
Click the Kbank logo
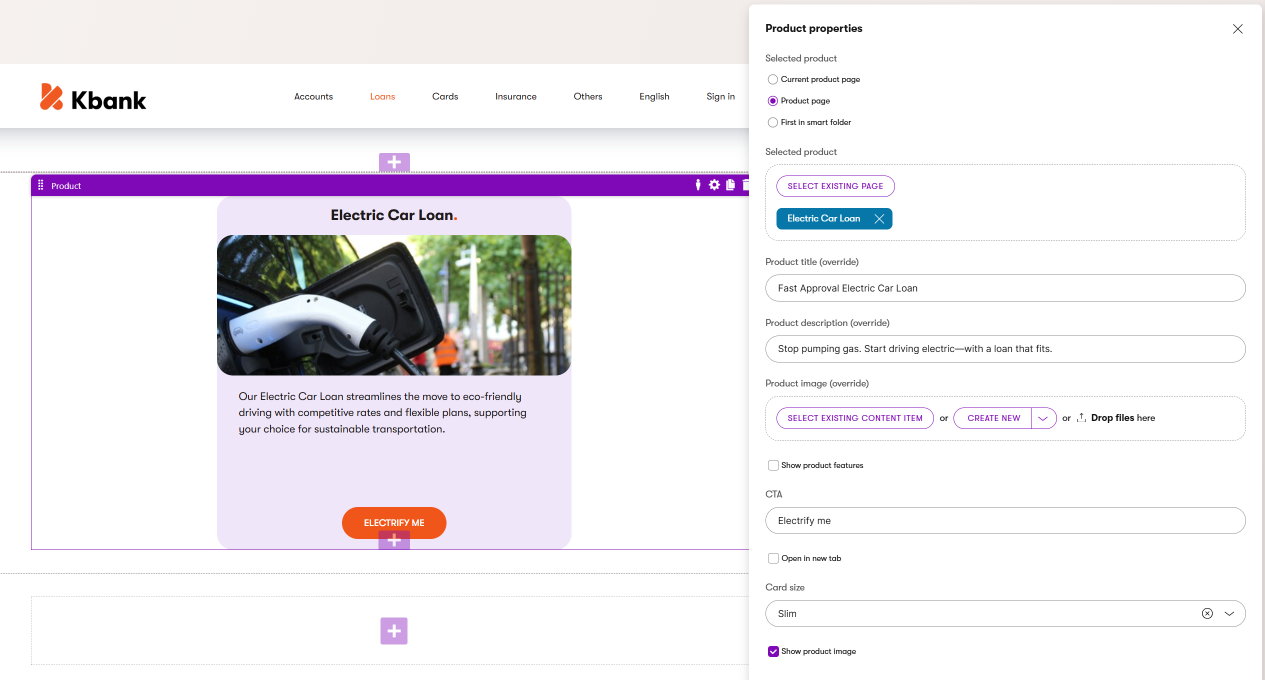[x=92, y=96]
